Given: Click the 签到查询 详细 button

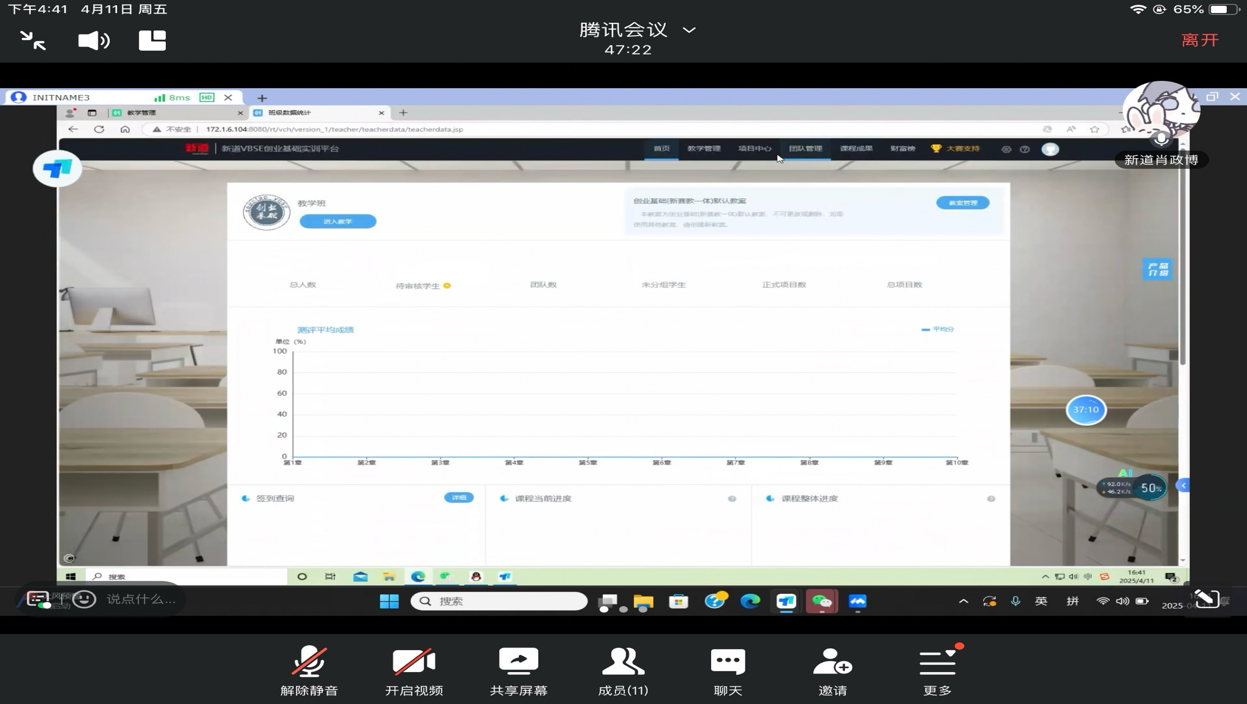Looking at the screenshot, I should 459,498.
